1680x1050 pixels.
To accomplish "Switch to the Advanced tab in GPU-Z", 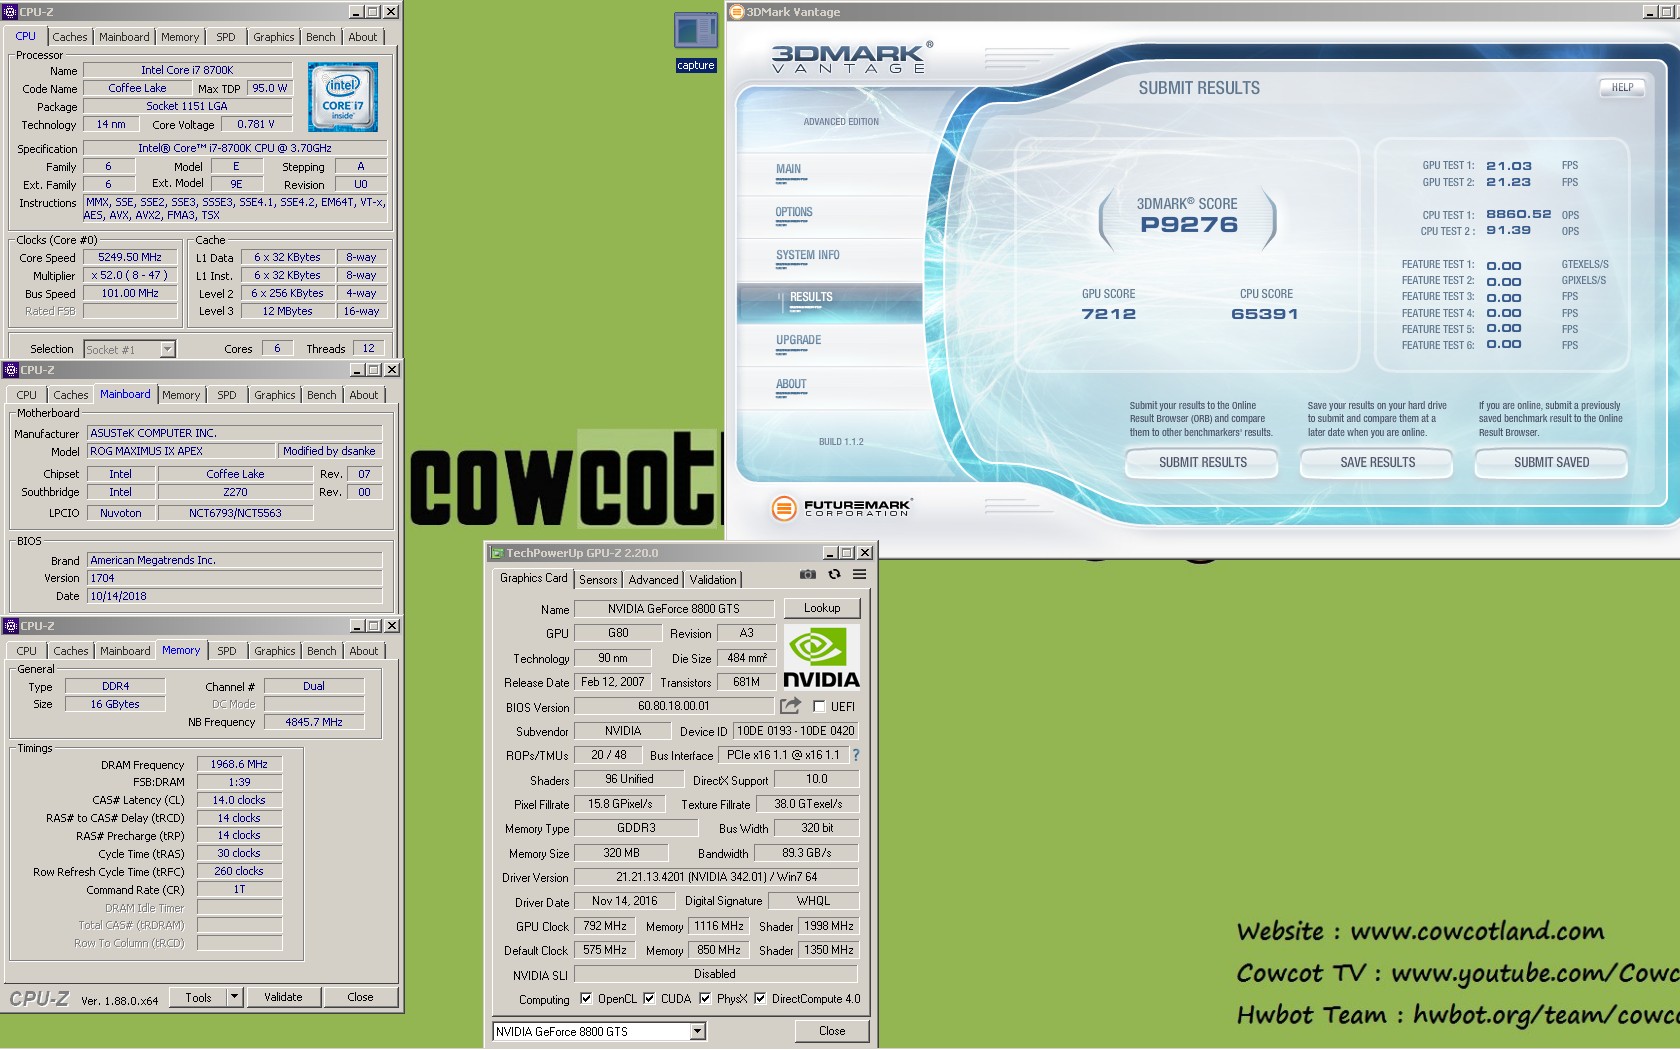I will pos(653,580).
